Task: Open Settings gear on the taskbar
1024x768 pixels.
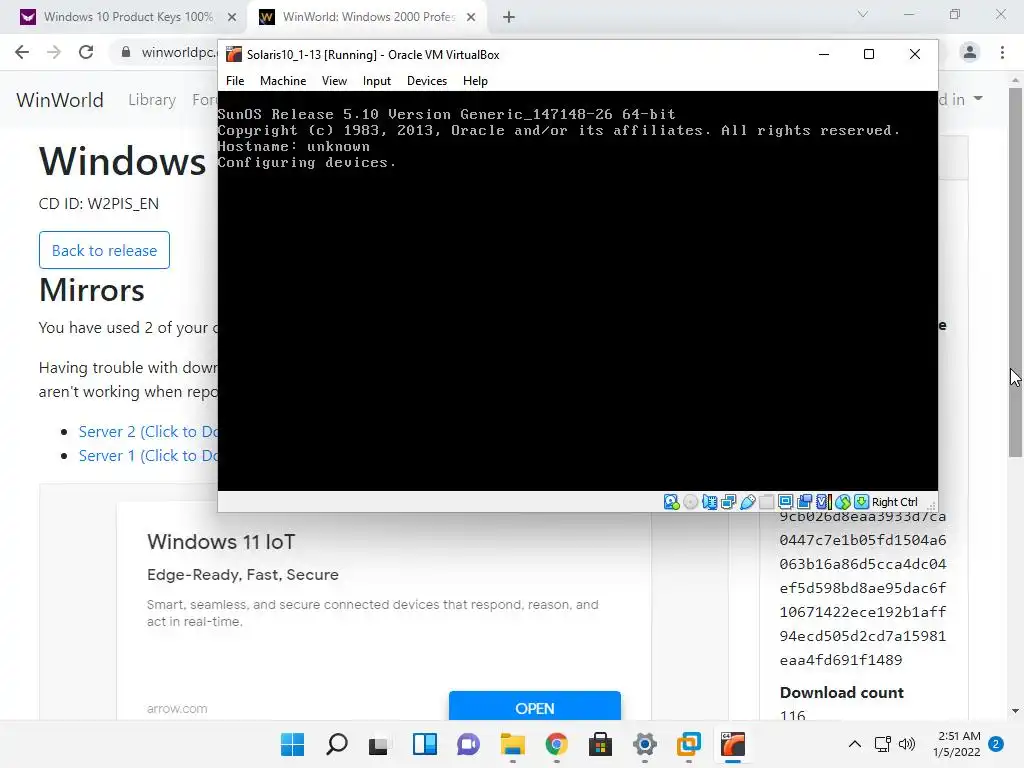Action: [x=645, y=744]
